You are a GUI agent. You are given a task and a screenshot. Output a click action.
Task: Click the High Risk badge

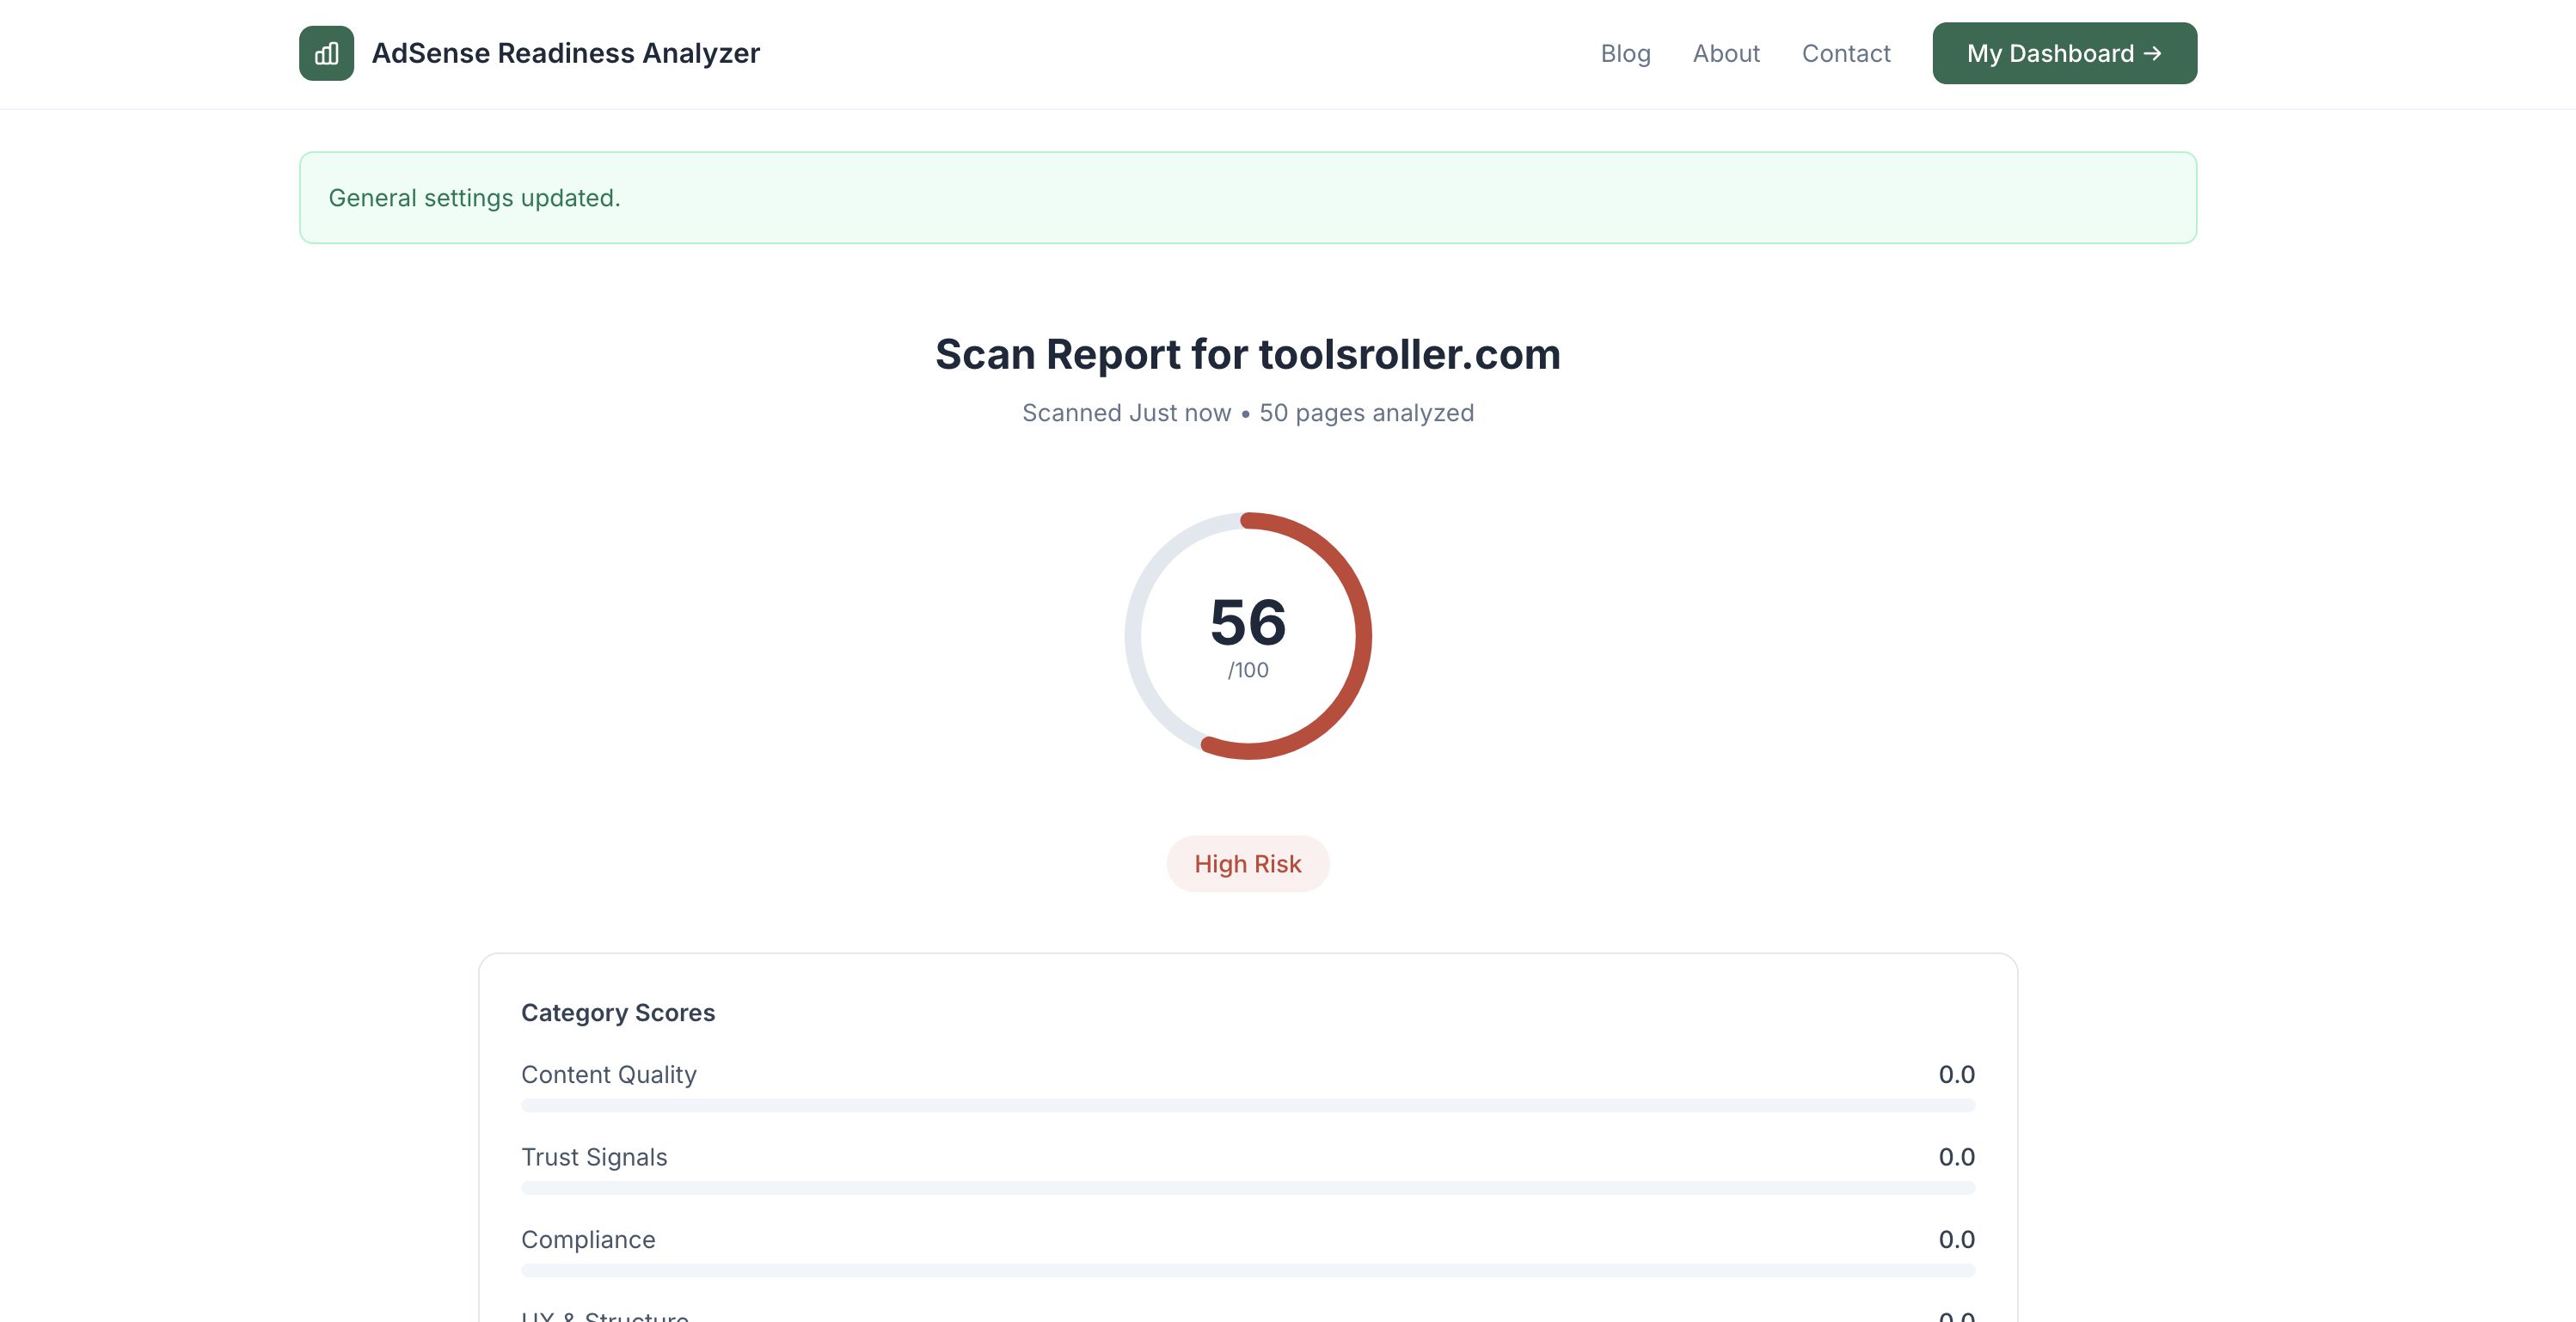click(x=1247, y=864)
